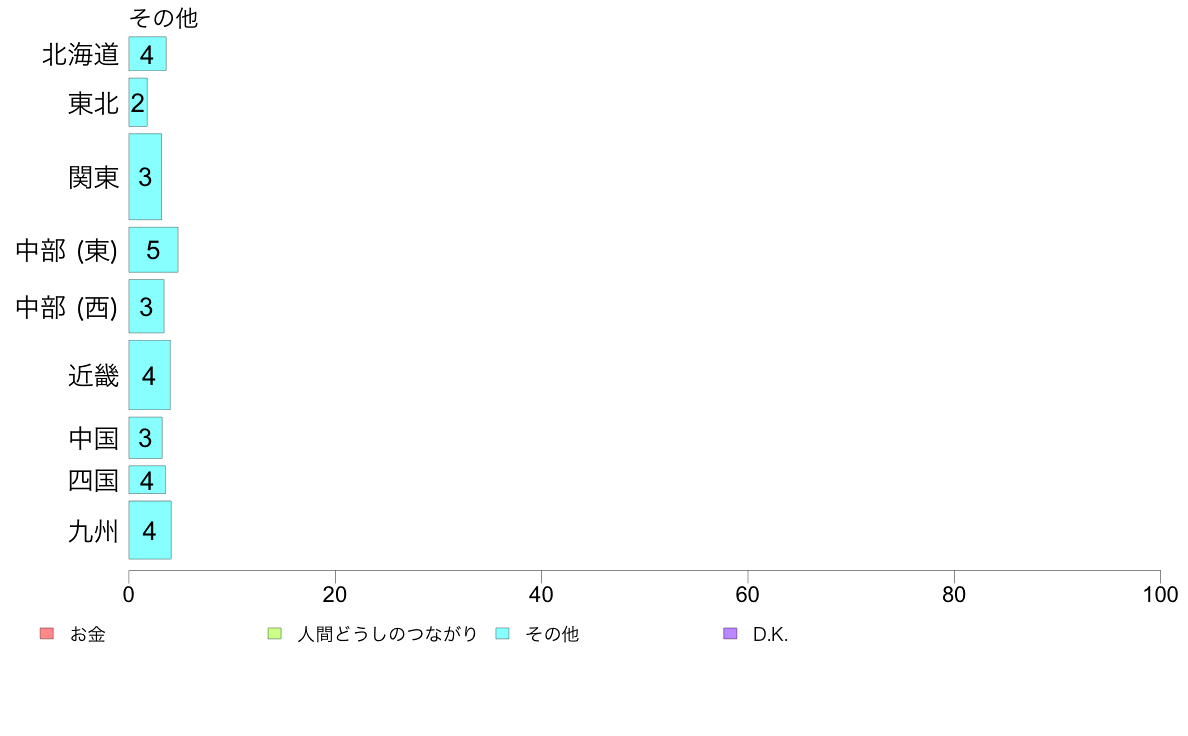This screenshot has width=1188, height=736.
Task: Select the 東北 bar showing 2
Action: tap(138, 102)
